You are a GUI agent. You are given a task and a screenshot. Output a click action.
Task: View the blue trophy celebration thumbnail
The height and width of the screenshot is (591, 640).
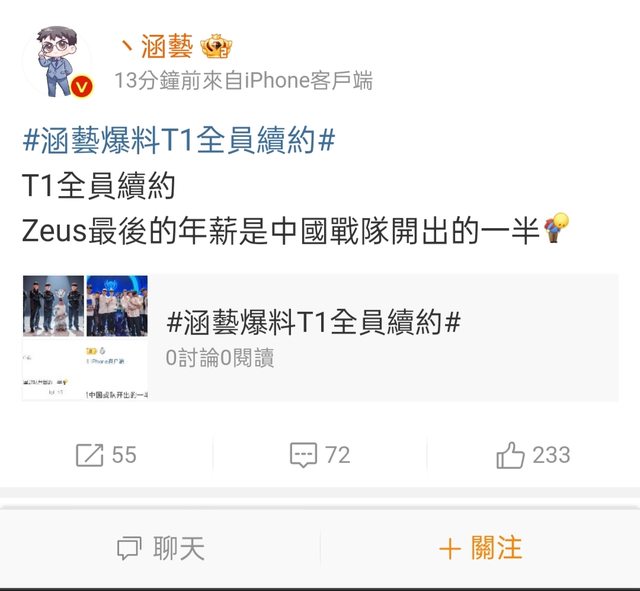click(x=117, y=306)
